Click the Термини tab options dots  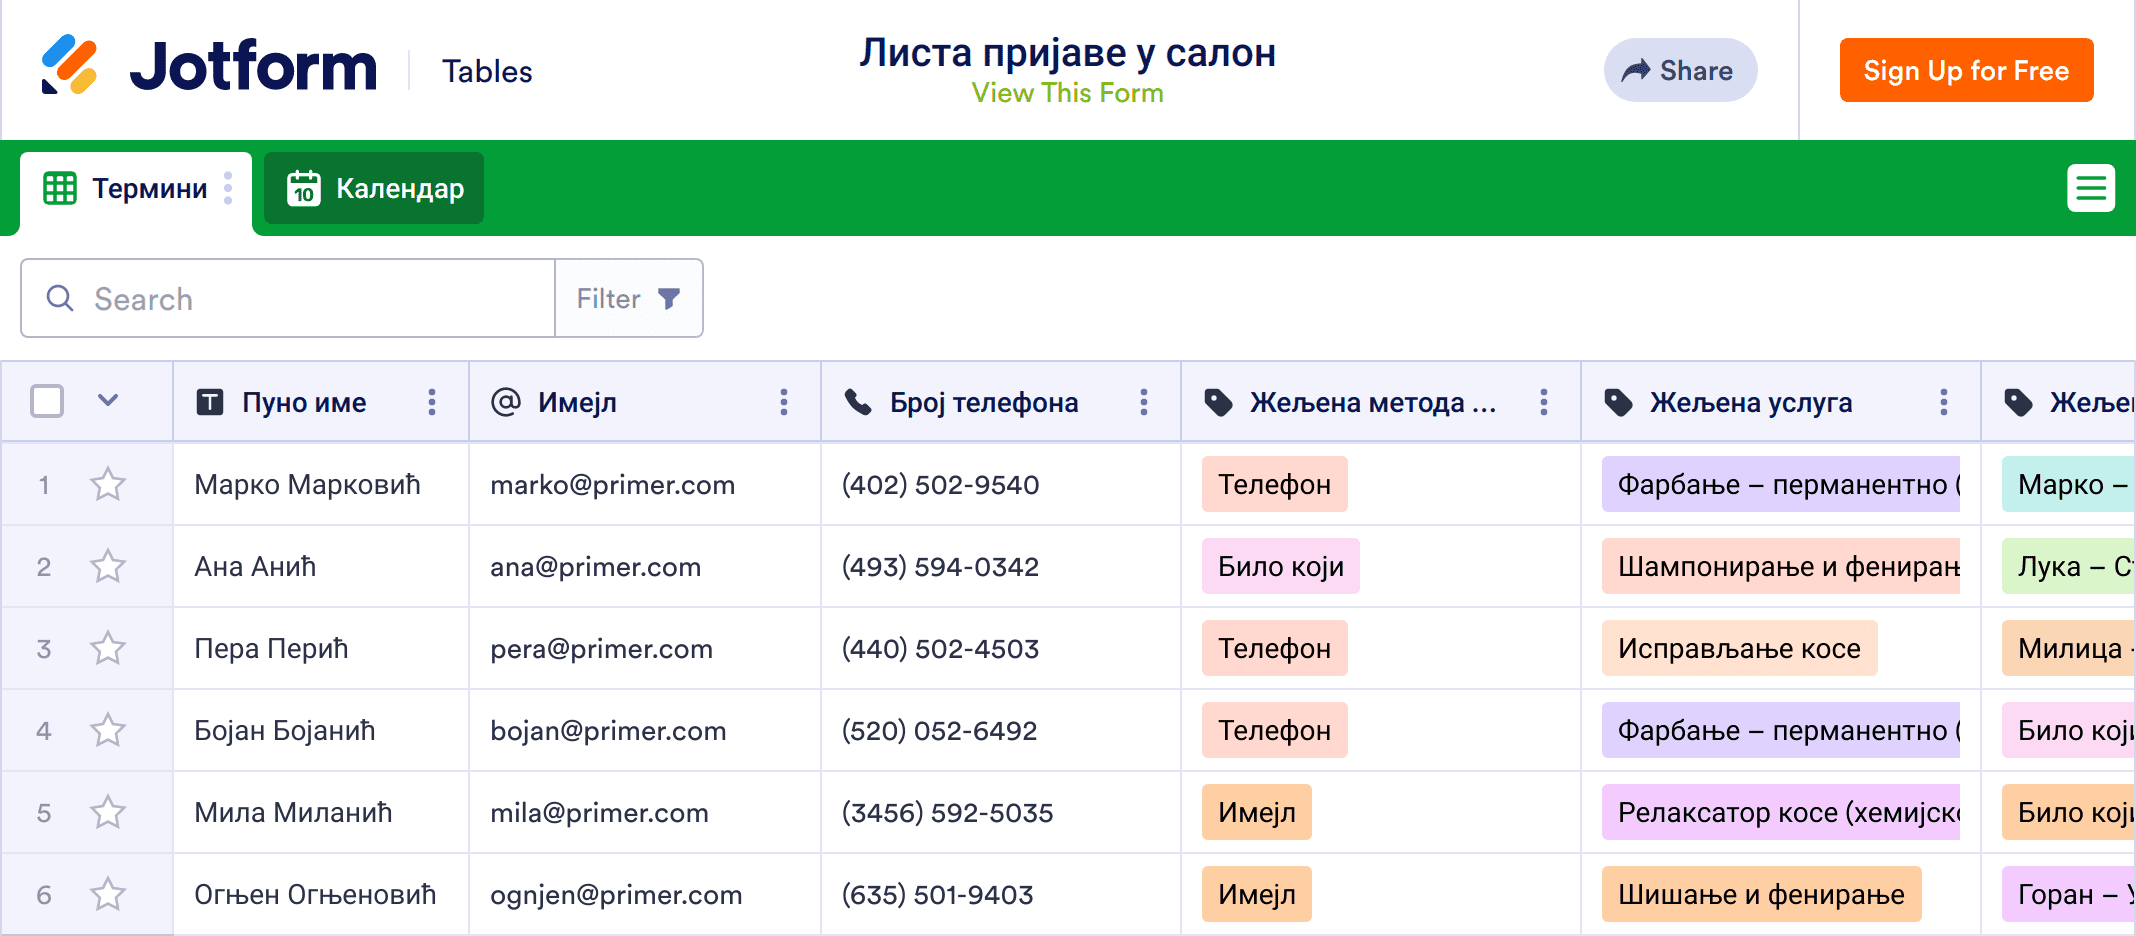pyautogui.click(x=228, y=188)
